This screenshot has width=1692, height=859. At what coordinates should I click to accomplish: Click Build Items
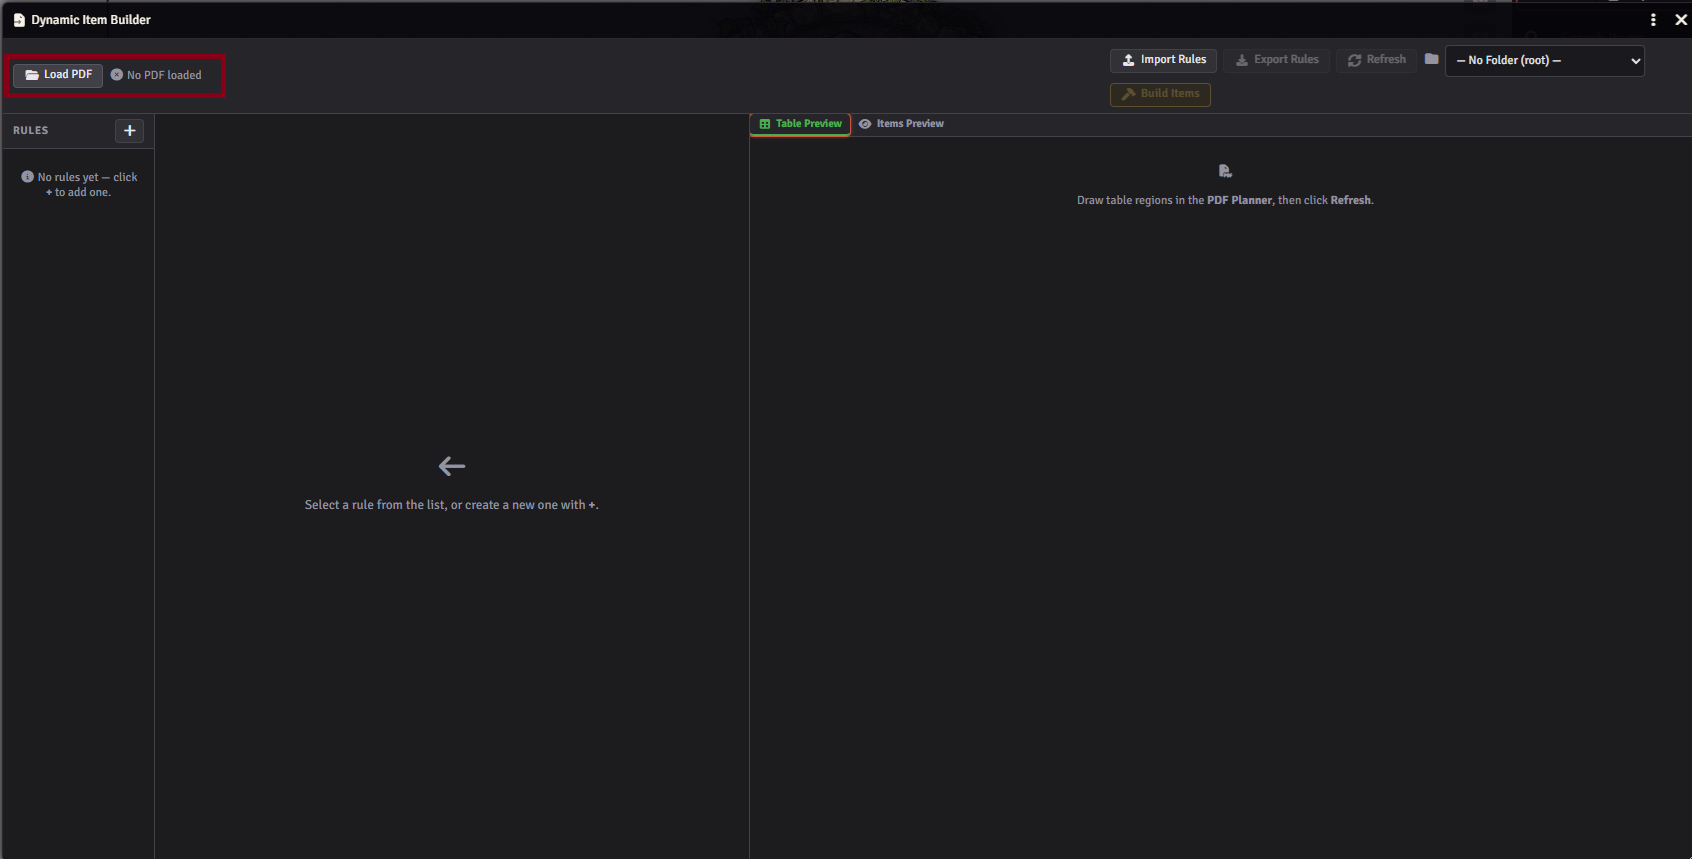[x=1160, y=94]
